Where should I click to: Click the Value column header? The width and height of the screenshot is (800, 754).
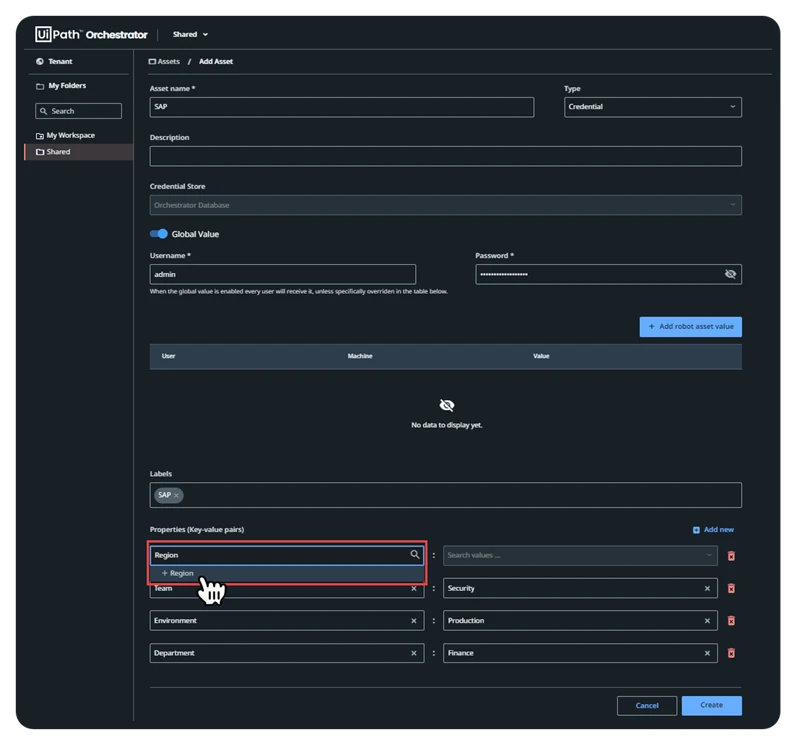click(541, 356)
